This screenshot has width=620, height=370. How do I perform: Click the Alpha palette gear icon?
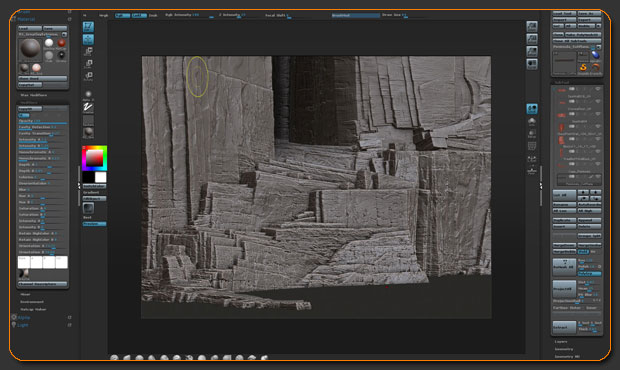[14, 317]
